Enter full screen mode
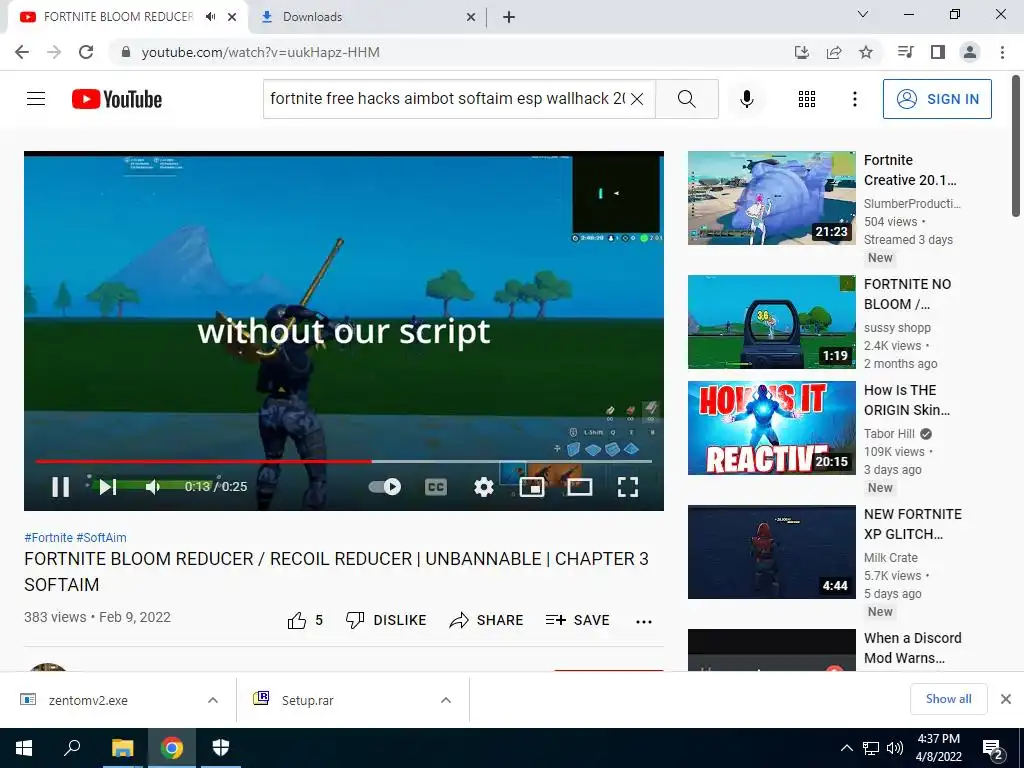The width and height of the screenshot is (1024, 768). click(x=628, y=487)
